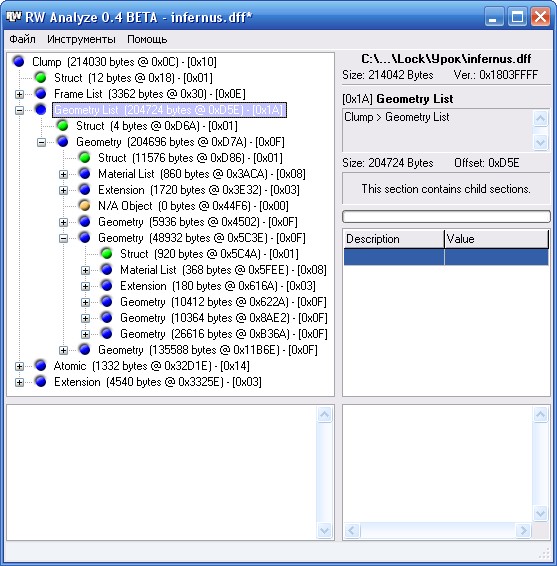Viewport: 557px width, 566px height.
Task: Collapse the Geometry 204696 bytes node
Action: (42, 142)
